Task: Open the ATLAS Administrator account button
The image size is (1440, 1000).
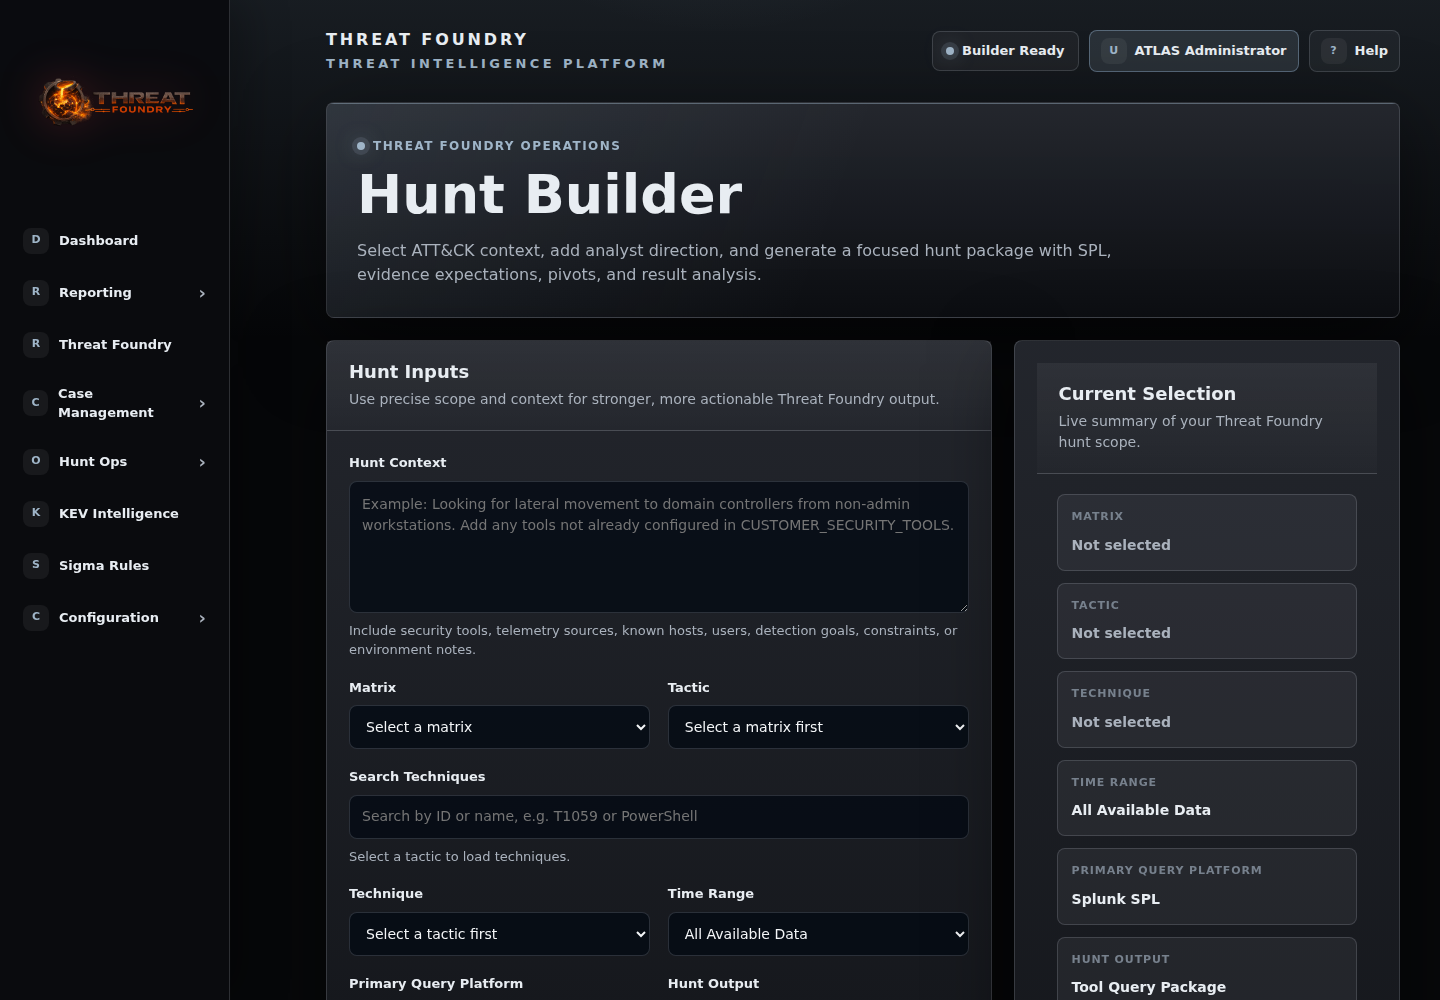Action: click(1194, 51)
